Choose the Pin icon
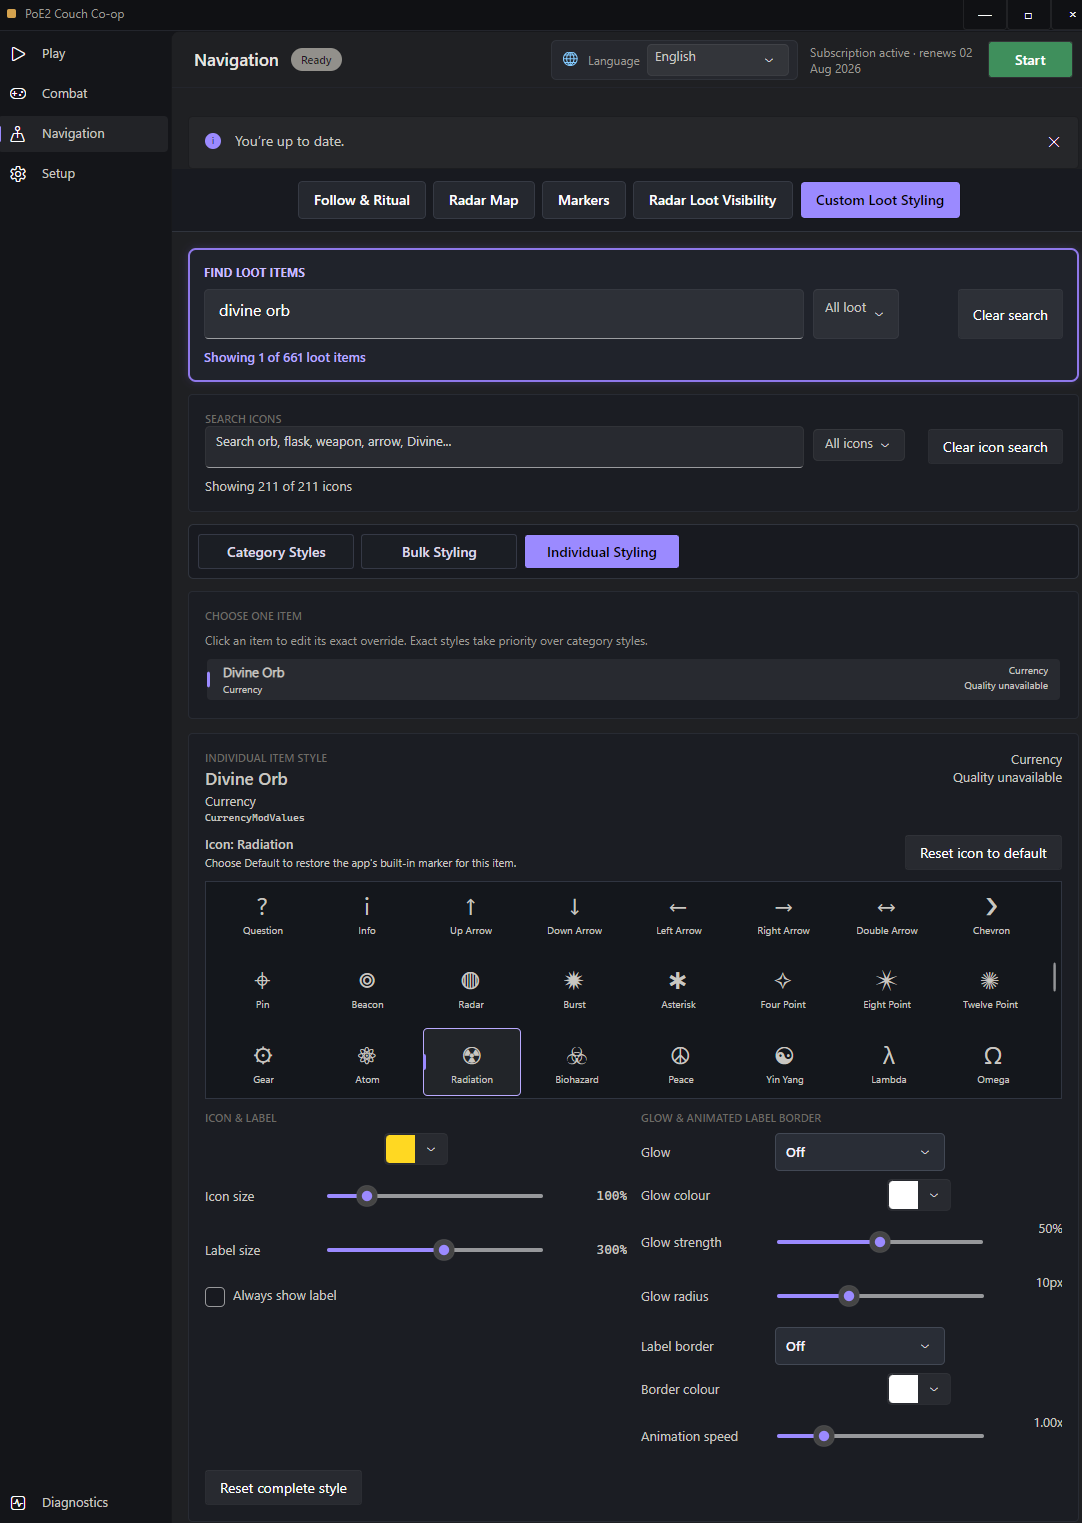The width and height of the screenshot is (1082, 1523). [x=263, y=988]
